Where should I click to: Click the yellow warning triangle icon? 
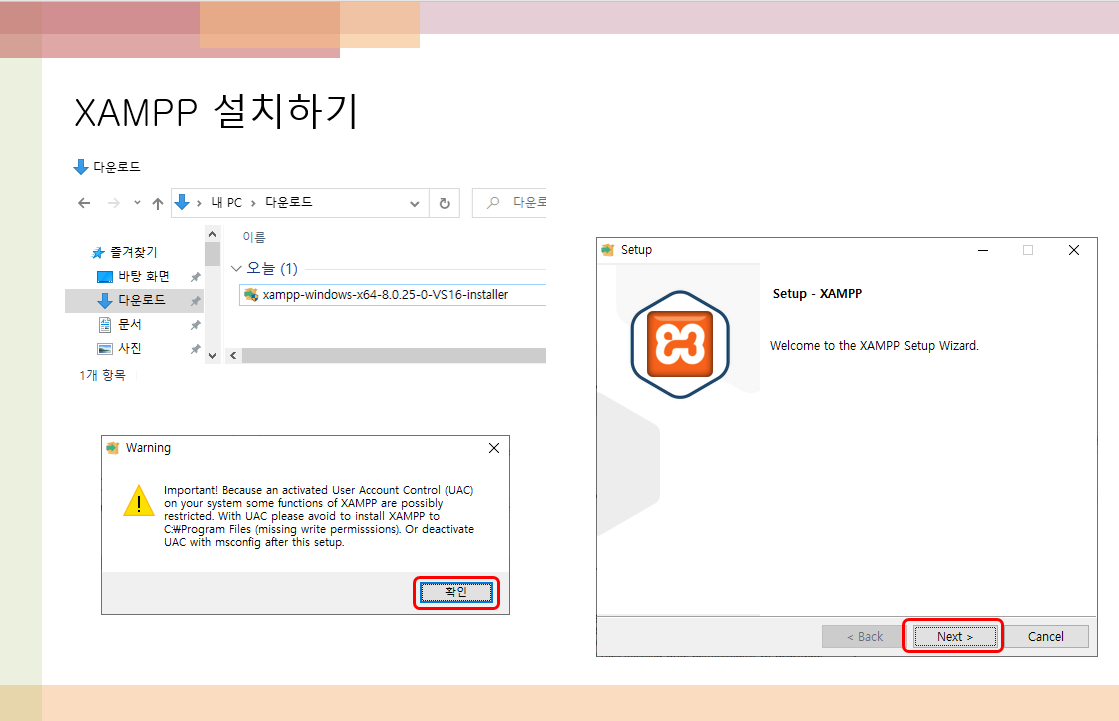click(138, 500)
